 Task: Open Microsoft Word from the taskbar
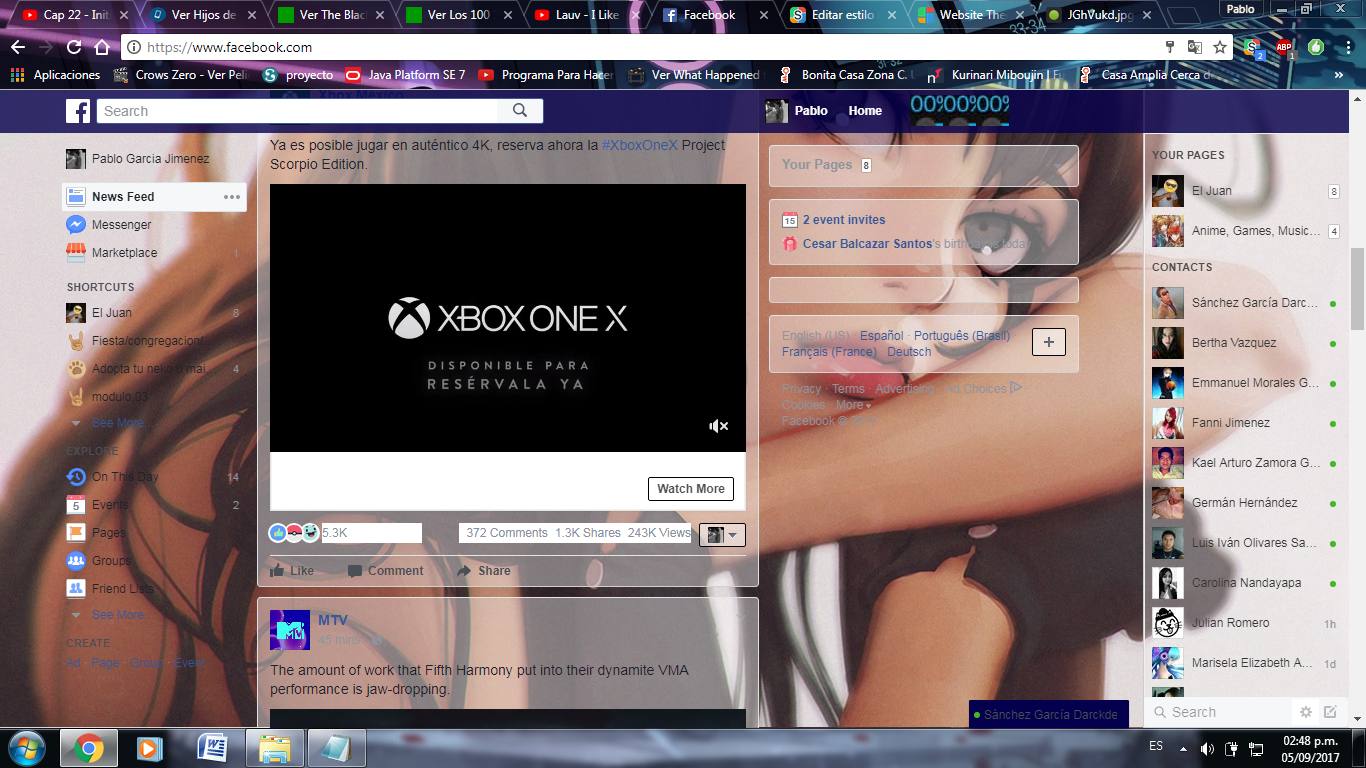click(212, 748)
